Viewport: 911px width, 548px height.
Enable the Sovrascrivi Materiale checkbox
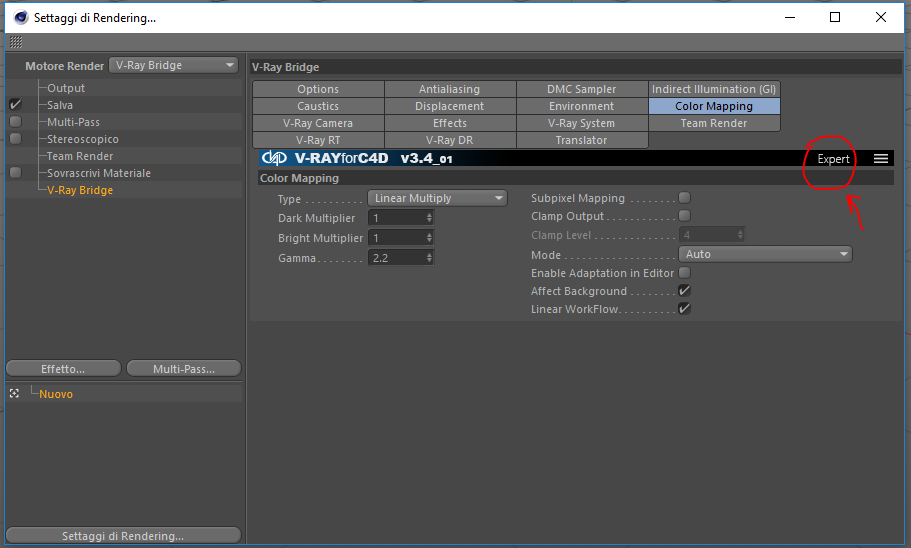tap(16, 173)
